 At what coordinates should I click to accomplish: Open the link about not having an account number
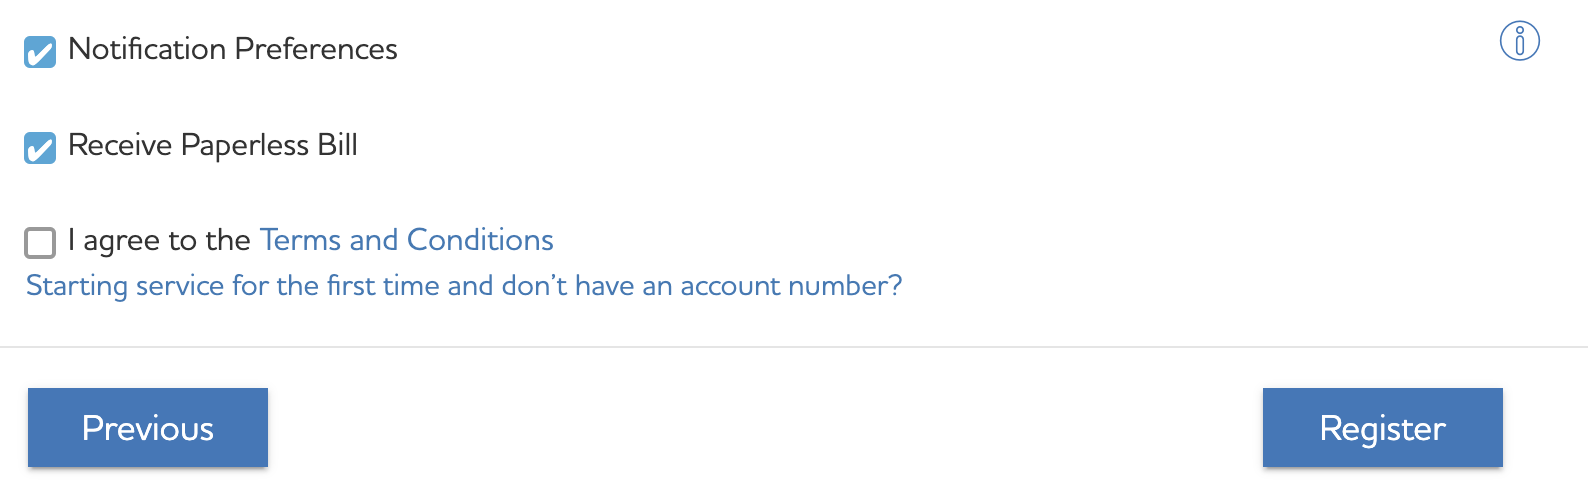(464, 286)
